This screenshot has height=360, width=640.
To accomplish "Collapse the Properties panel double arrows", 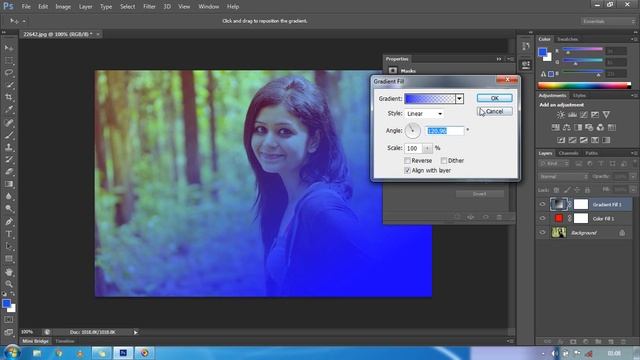I will click(499, 59).
